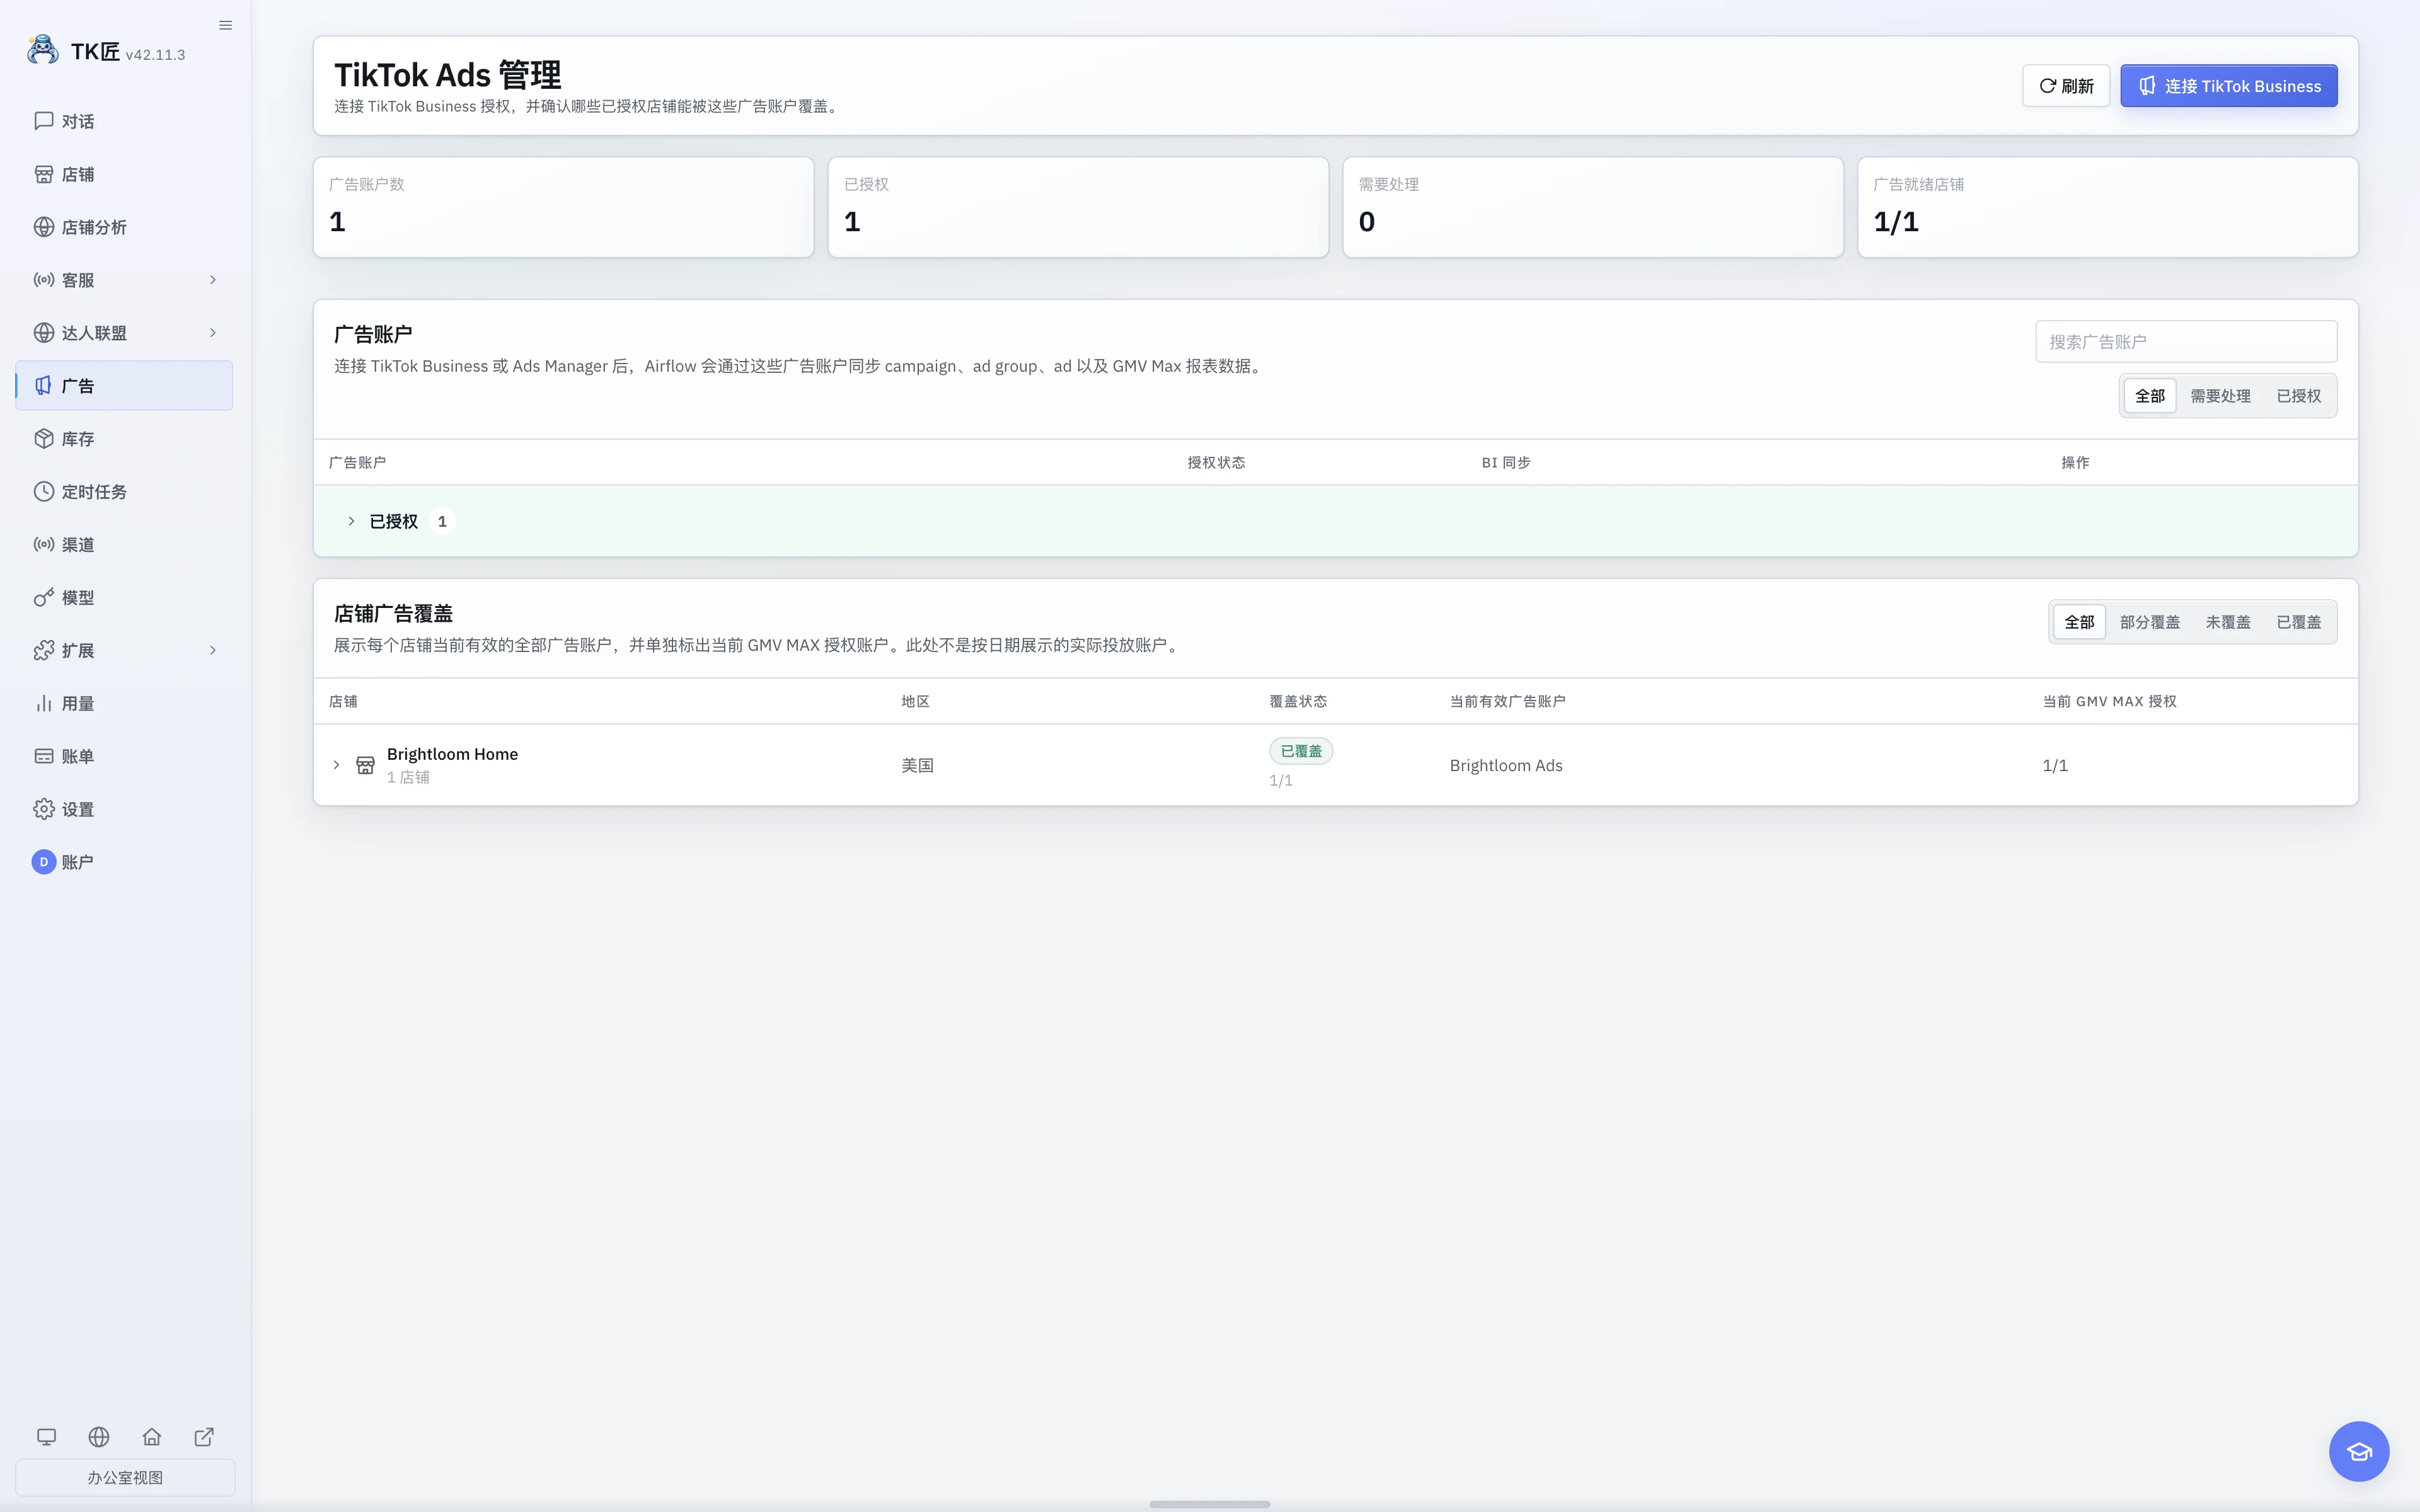Click the 定时任务 clock icon
2420x1512 pixels.
pyautogui.click(x=44, y=492)
